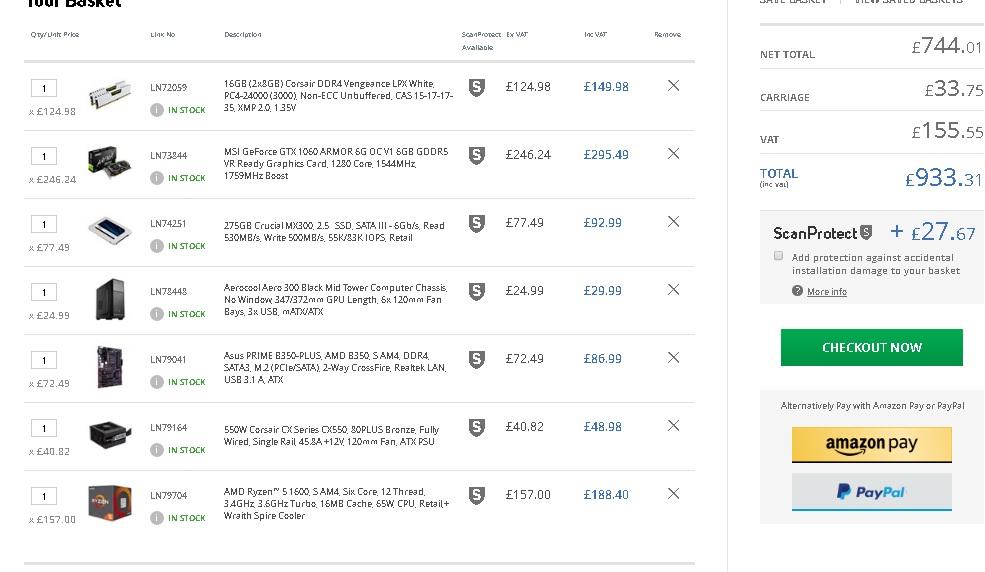The image size is (985, 572).
Task: Remove MSI GTX 1060 from basket
Action: click(x=673, y=154)
